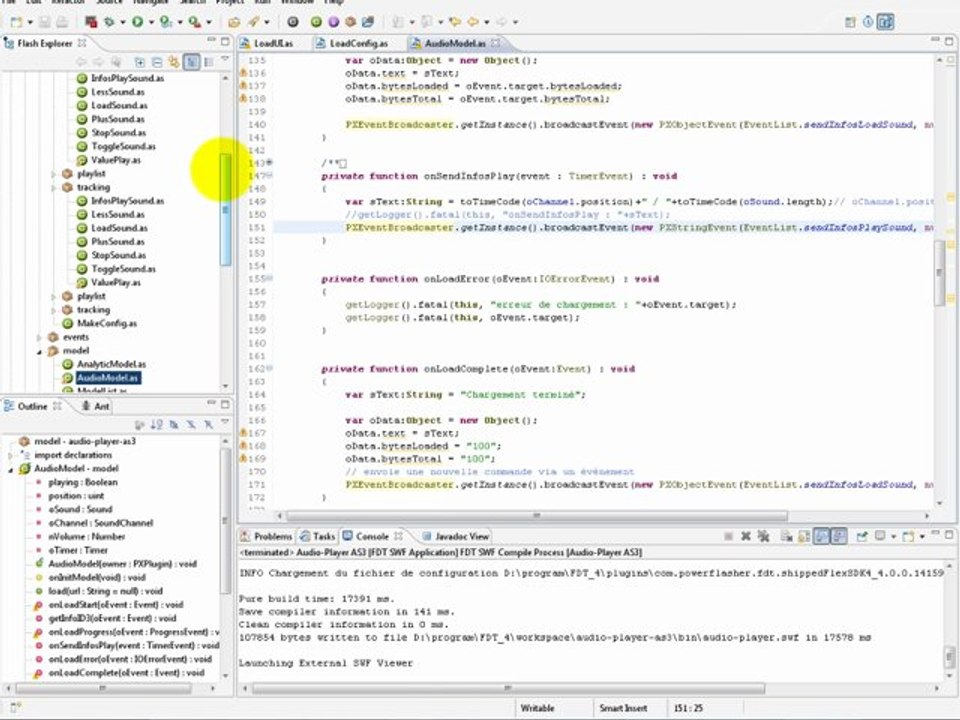Close the AudioModel.as editor tab

pyautogui.click(x=496, y=43)
